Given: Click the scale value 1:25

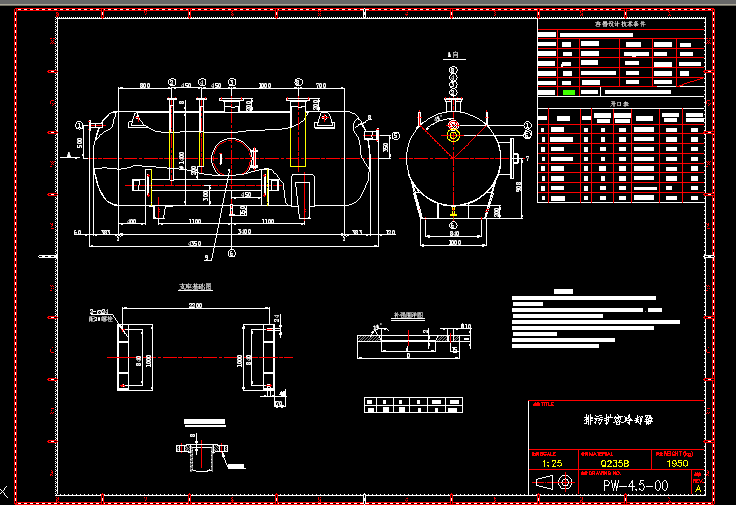Looking at the screenshot, I should [551, 463].
